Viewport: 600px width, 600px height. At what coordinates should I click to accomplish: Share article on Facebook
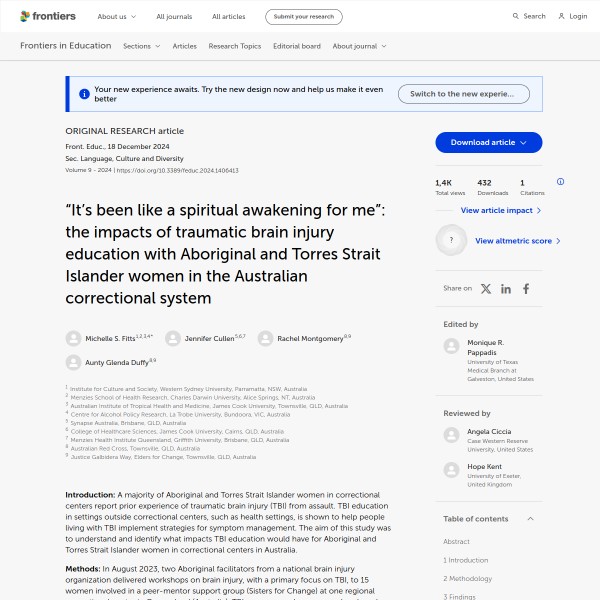tap(526, 288)
